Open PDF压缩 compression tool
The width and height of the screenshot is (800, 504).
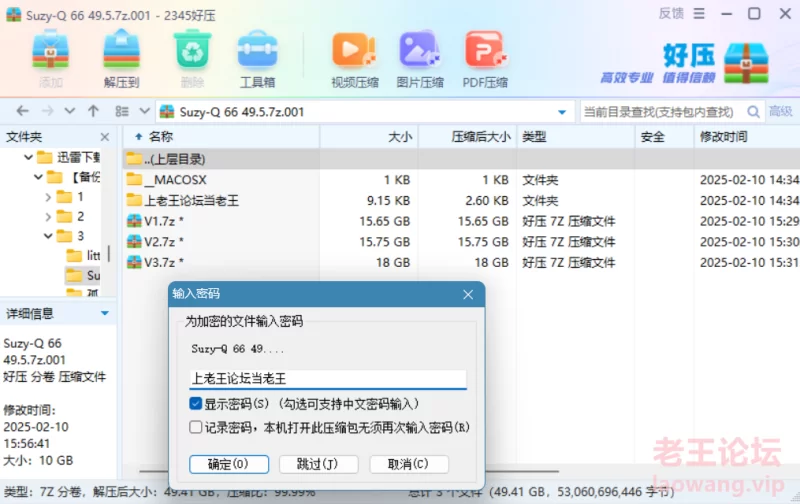485,50
